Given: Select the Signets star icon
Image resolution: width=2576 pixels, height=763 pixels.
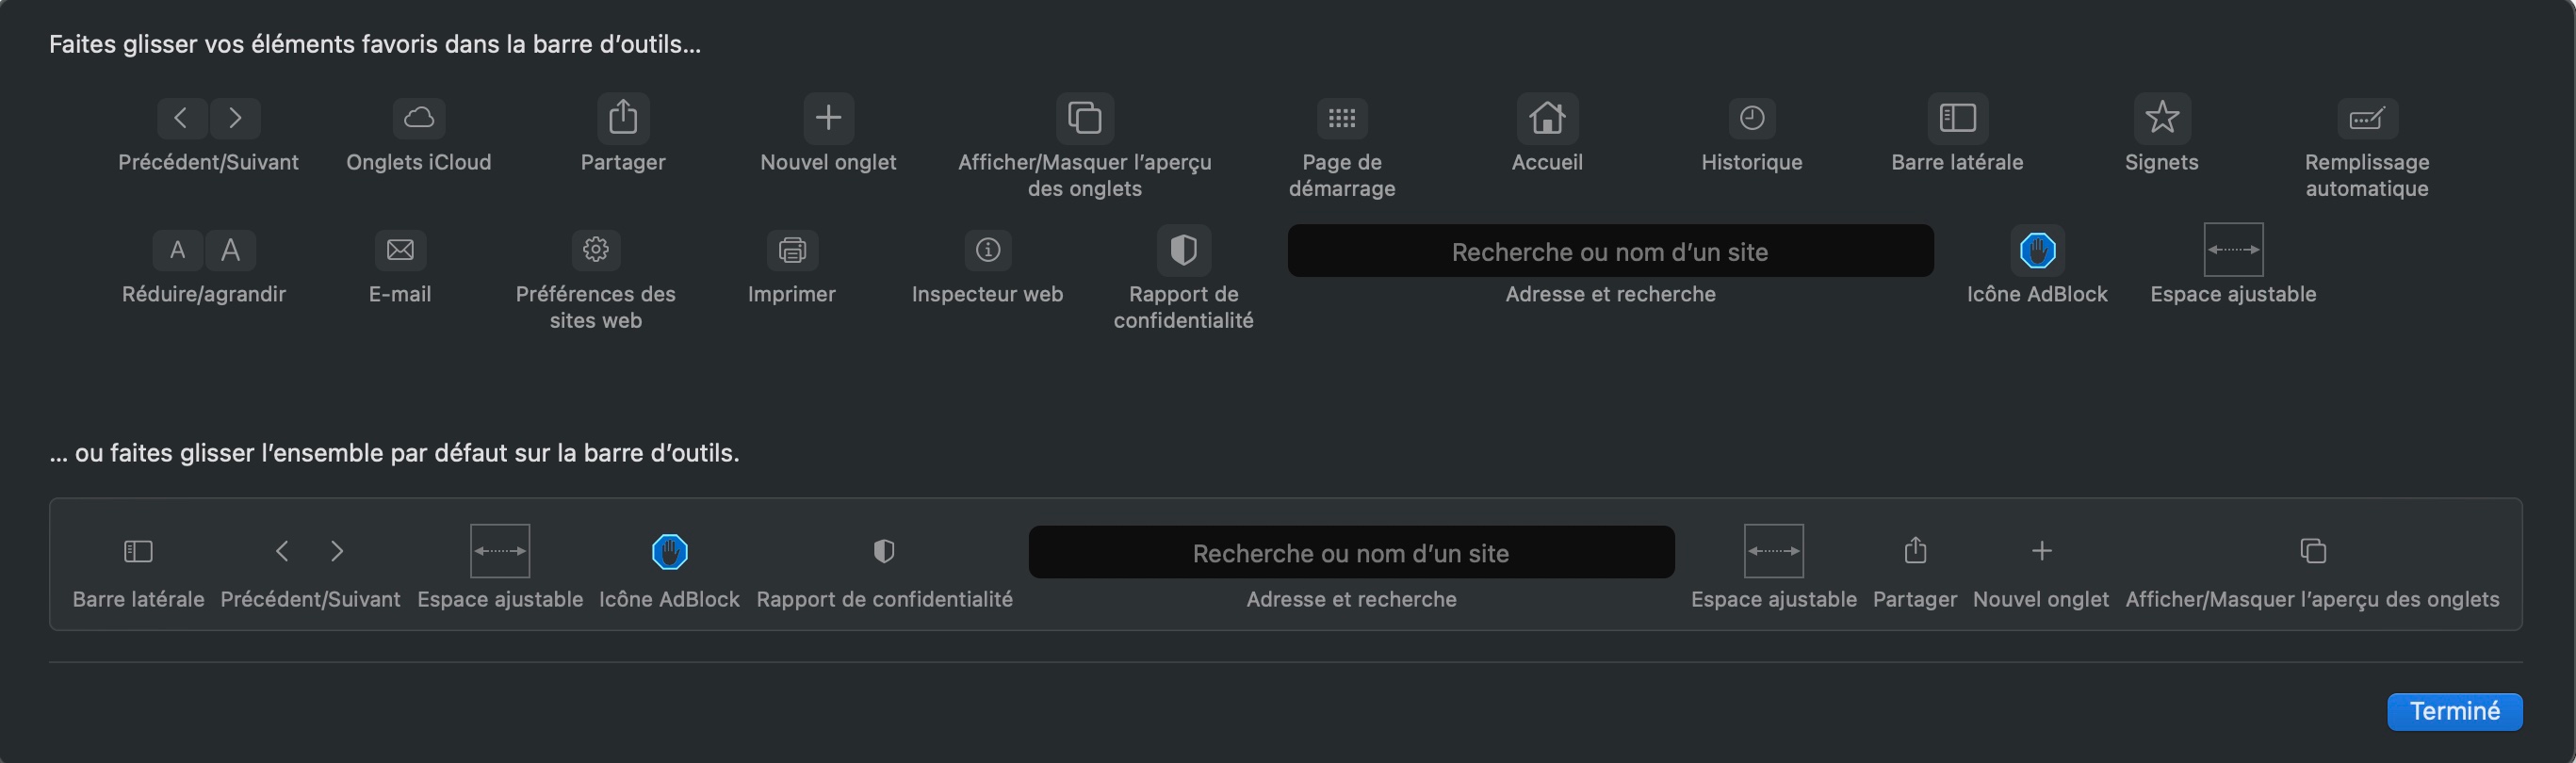Looking at the screenshot, I should [2162, 118].
